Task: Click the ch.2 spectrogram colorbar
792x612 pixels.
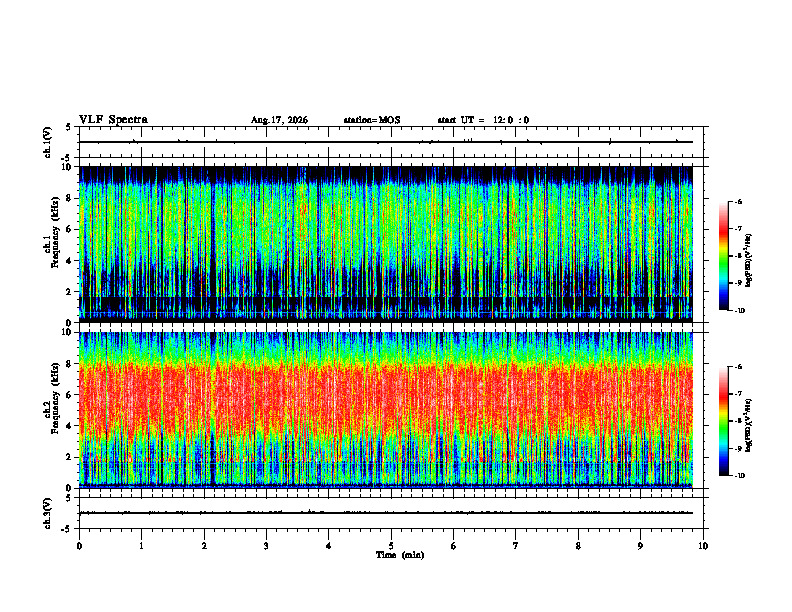Action: click(723, 421)
